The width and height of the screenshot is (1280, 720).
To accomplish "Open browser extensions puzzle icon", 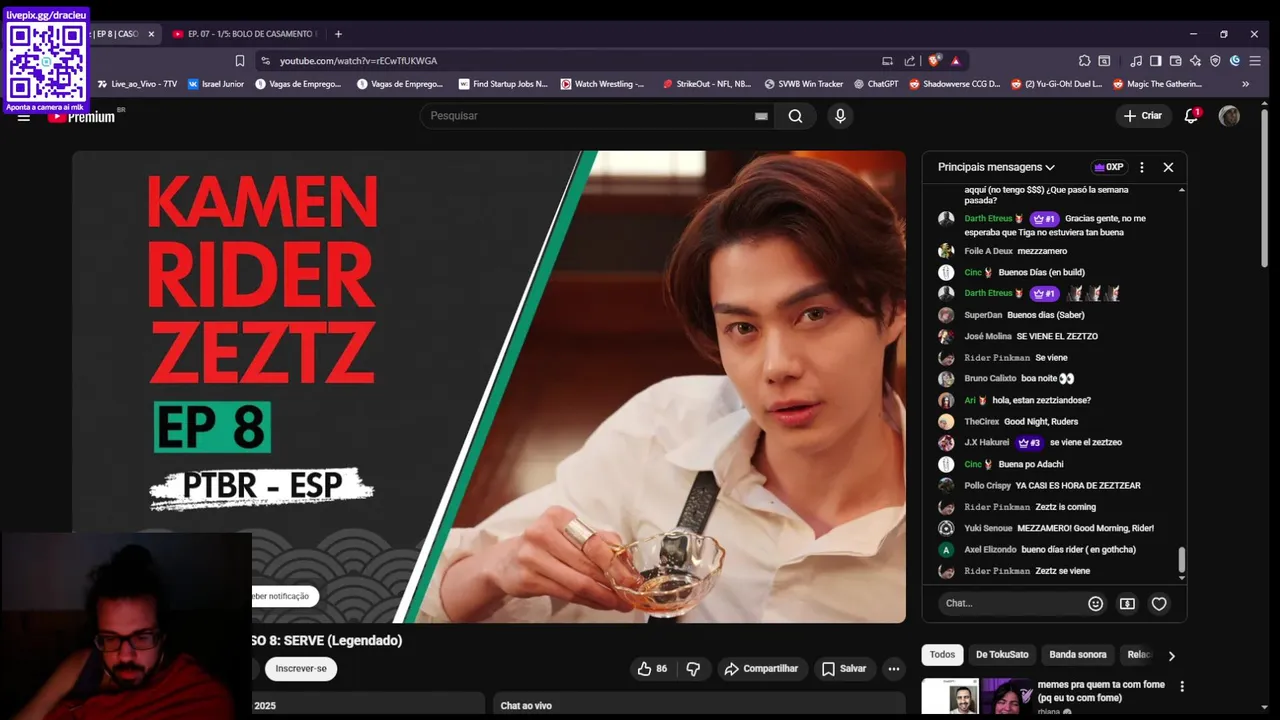I will pos(1084,61).
